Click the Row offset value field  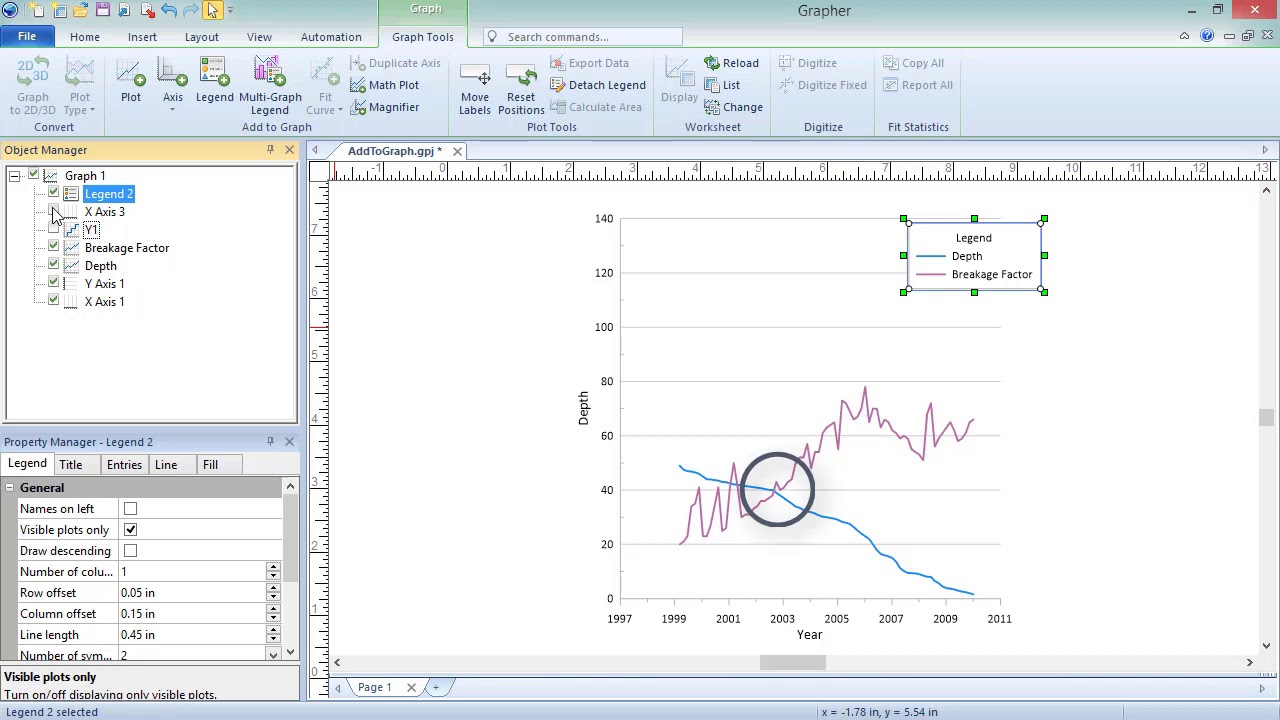click(192, 593)
